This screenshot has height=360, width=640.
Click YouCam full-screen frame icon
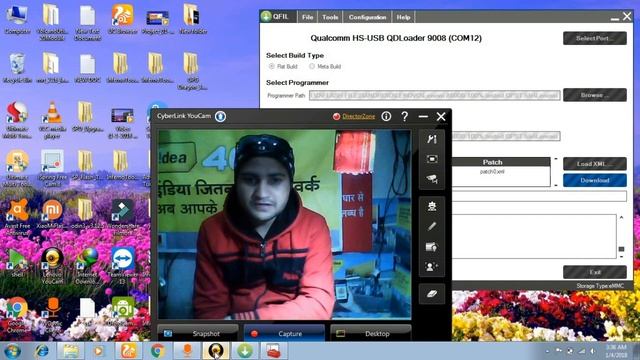coord(432,159)
